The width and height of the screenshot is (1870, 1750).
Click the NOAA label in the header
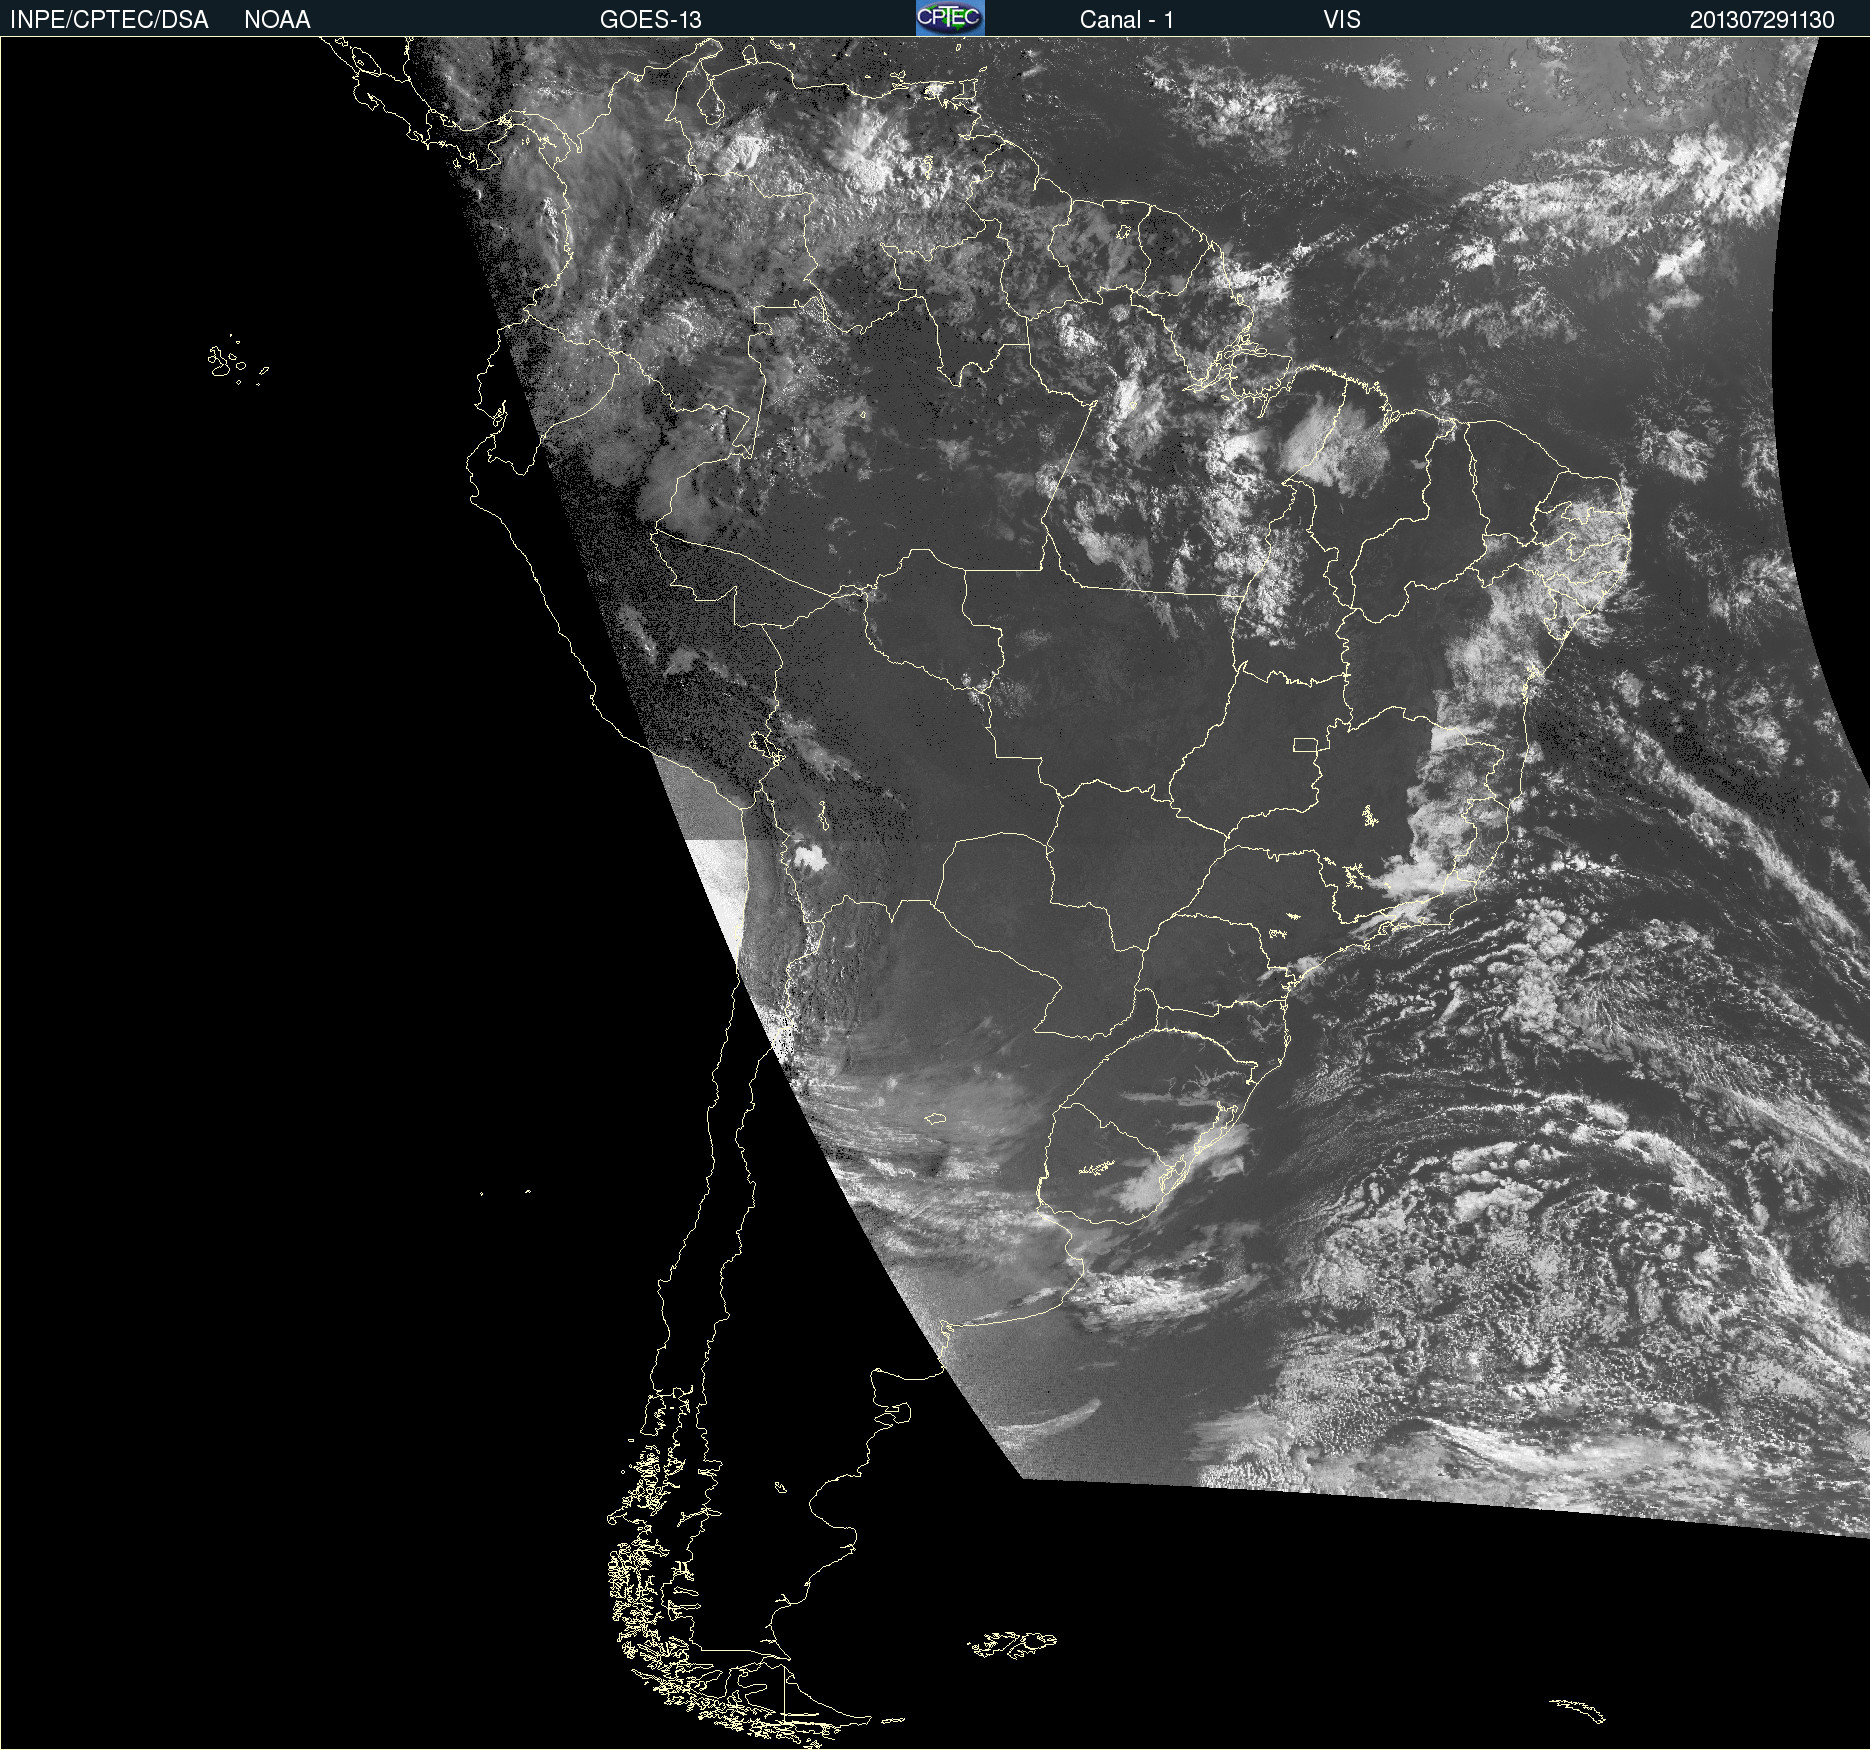click(277, 20)
